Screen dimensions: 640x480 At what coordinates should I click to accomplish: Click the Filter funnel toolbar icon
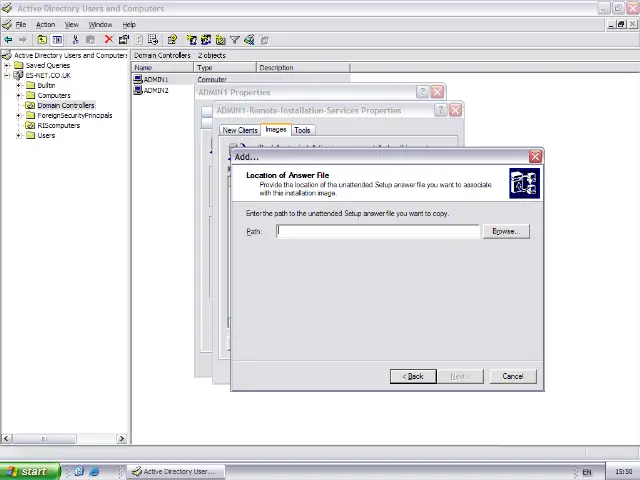click(x=235, y=40)
